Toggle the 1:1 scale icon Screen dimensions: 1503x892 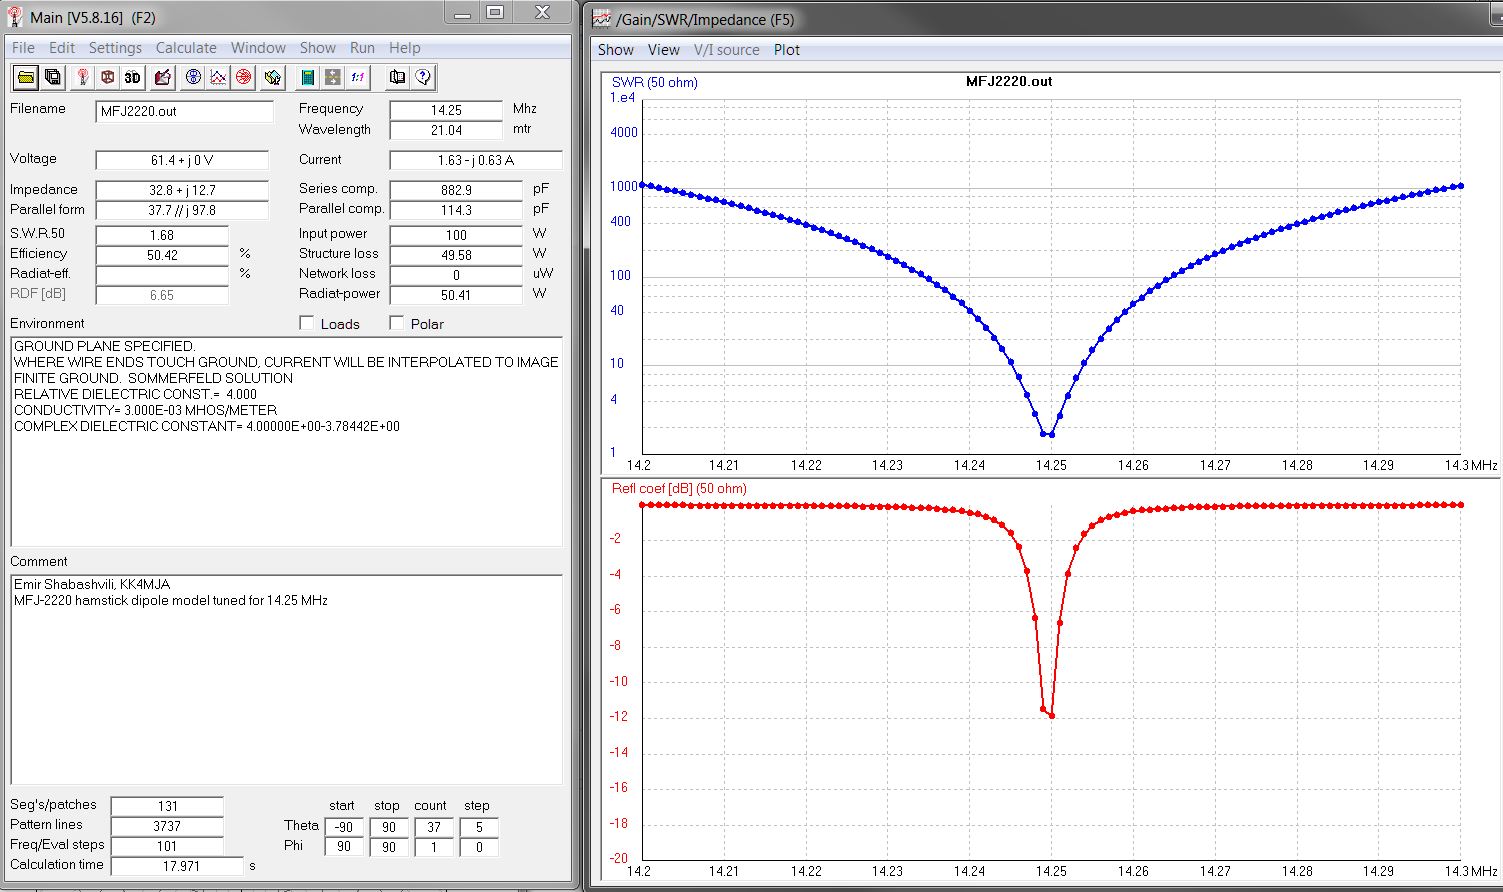(x=357, y=77)
